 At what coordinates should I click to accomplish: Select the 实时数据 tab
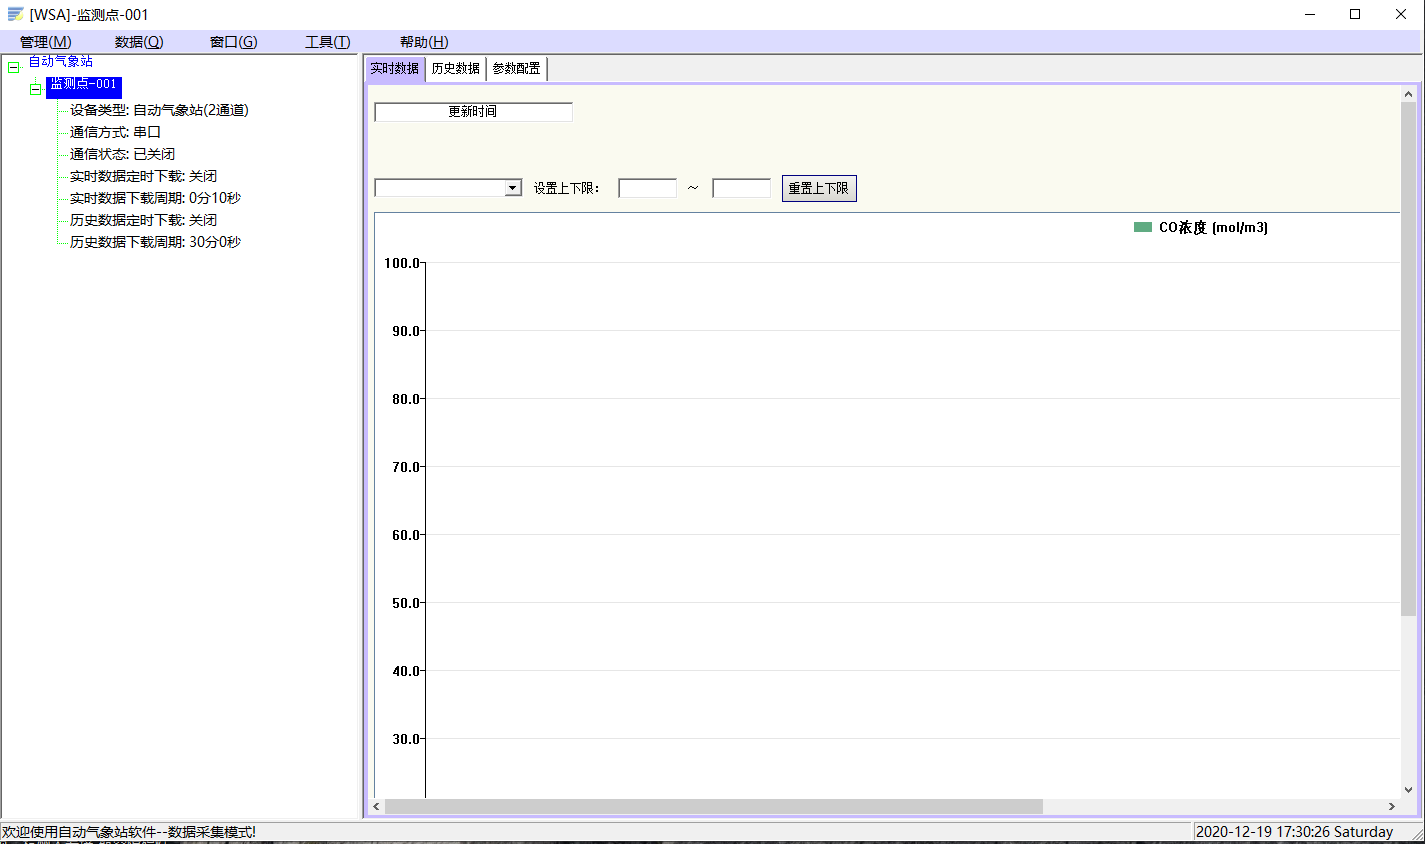pyautogui.click(x=395, y=69)
